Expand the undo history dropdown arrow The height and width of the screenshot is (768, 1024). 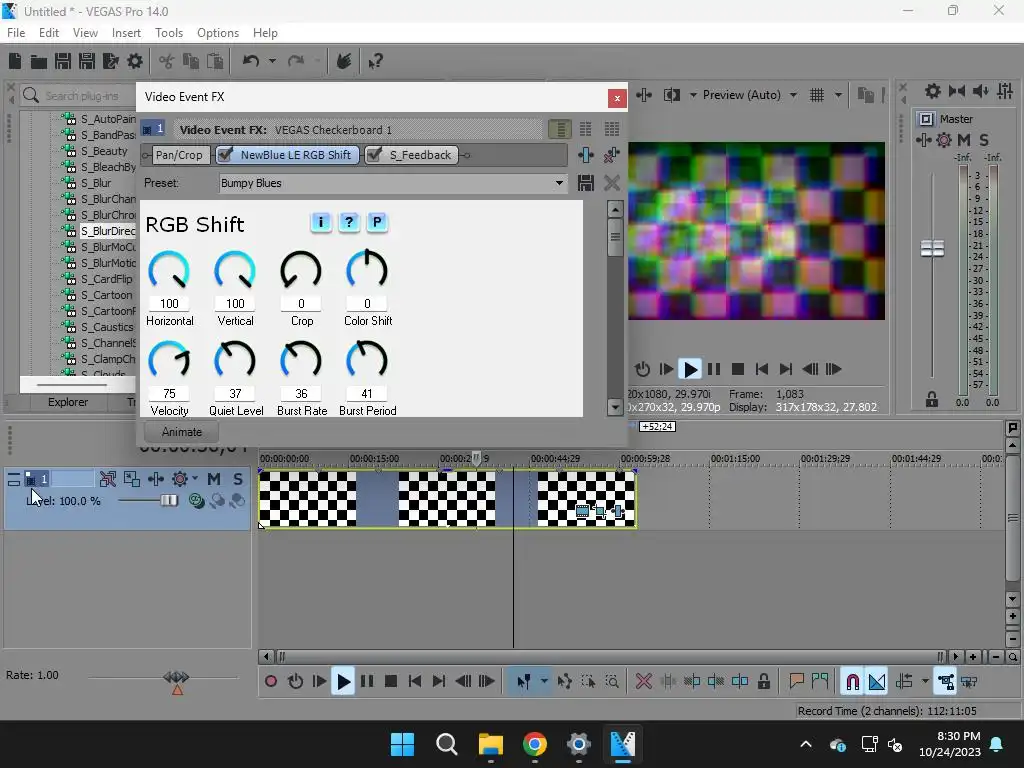click(x=272, y=61)
